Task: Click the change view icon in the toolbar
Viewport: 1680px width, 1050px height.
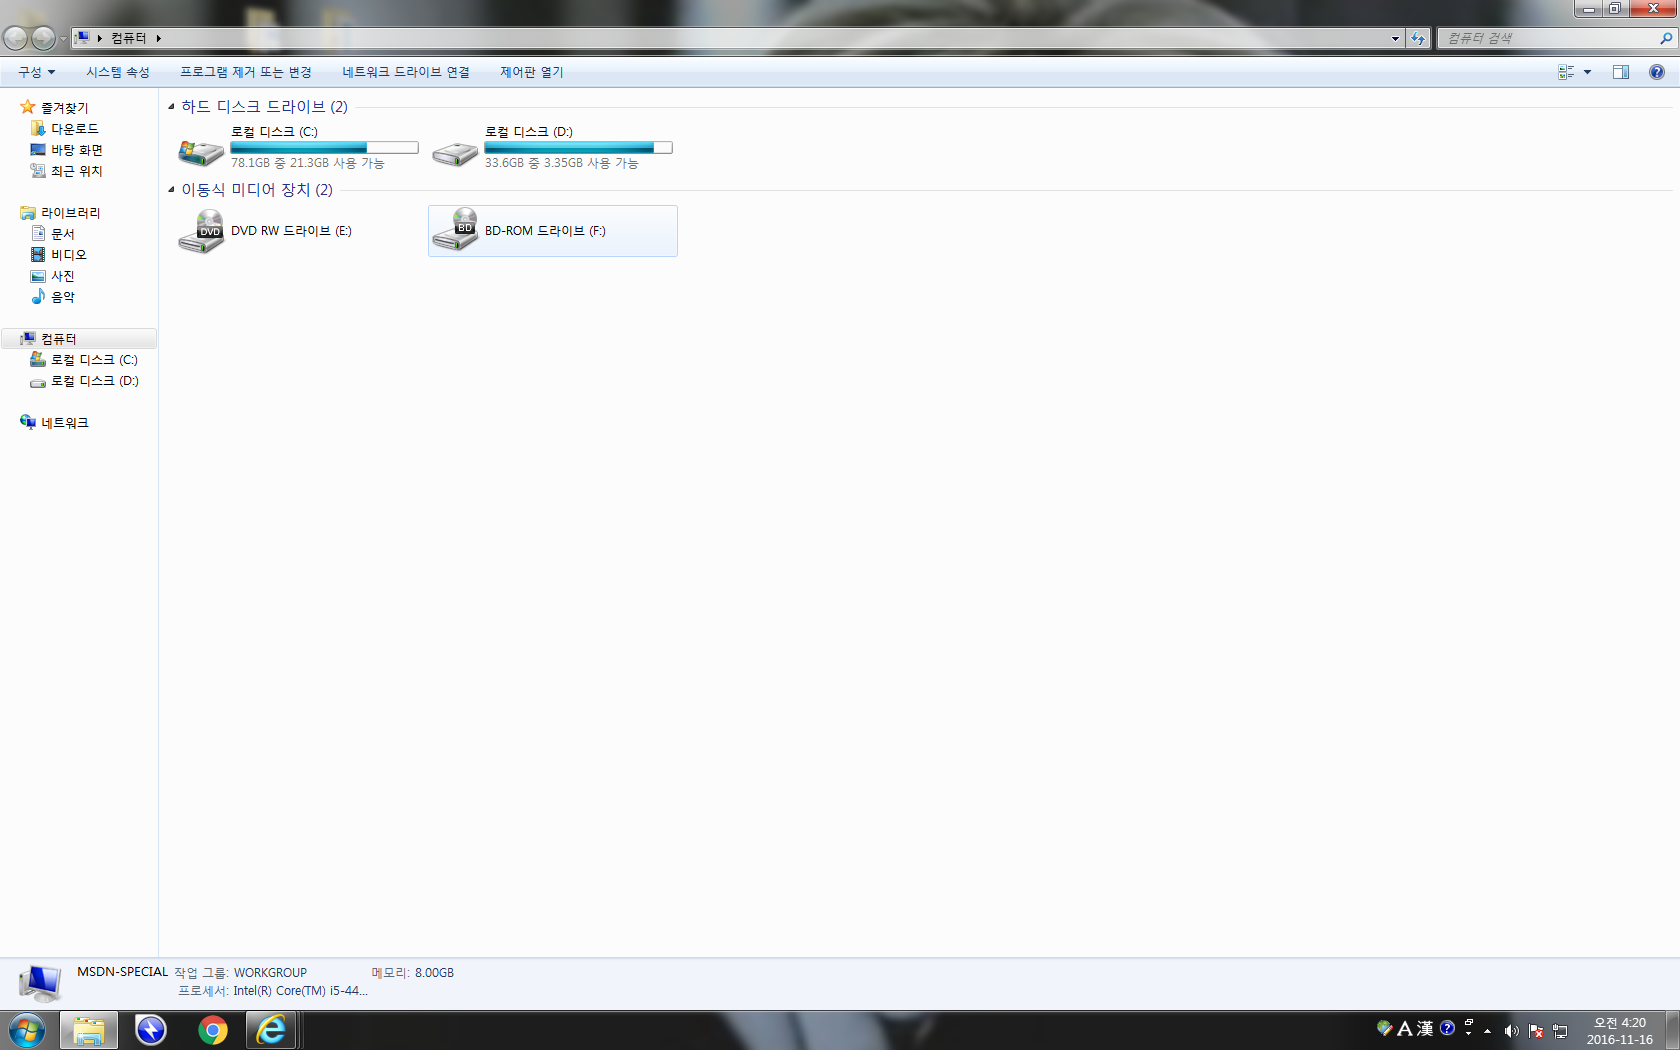Action: (x=1566, y=72)
